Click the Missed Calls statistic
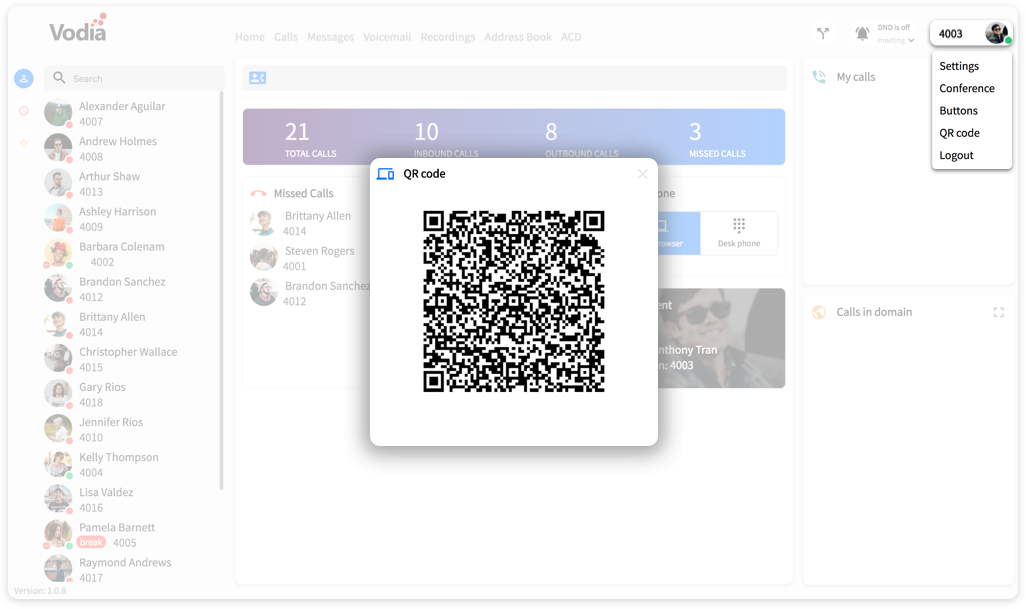The height and width of the screenshot is (609, 1026). tap(717, 139)
